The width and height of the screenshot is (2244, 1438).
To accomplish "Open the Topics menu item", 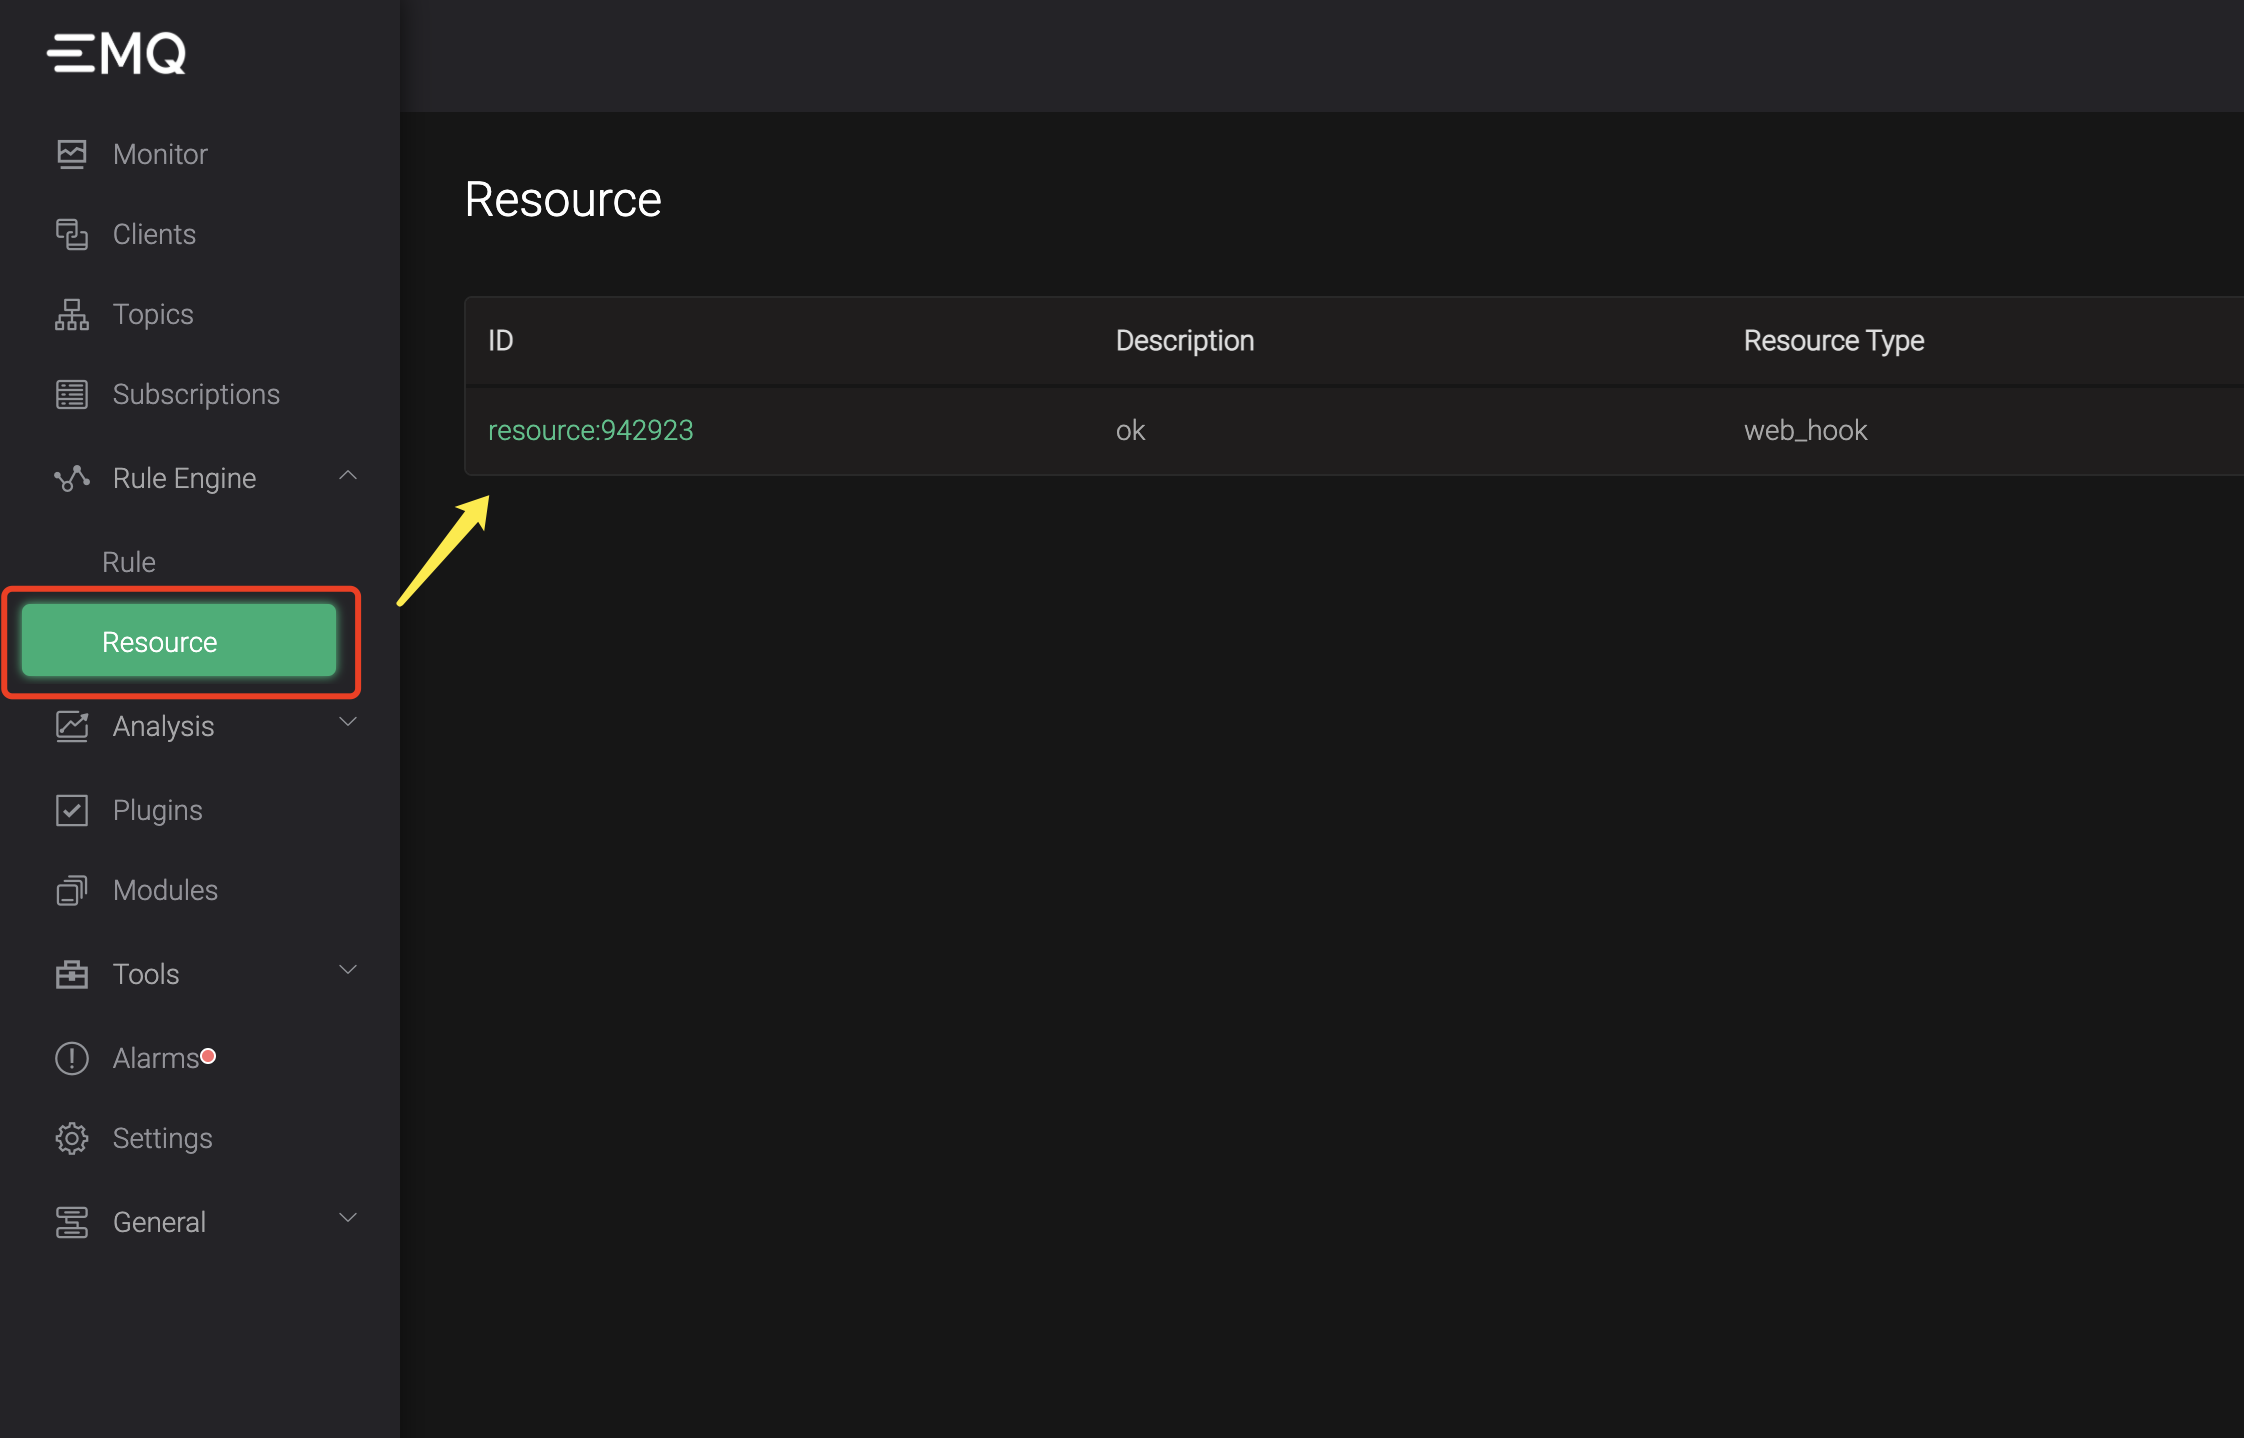I will (x=153, y=314).
